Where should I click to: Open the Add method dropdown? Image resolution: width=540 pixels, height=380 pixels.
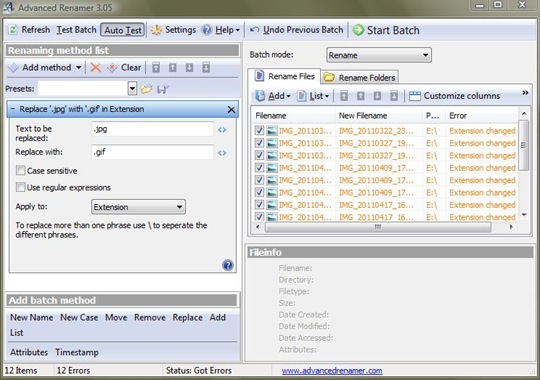click(79, 68)
